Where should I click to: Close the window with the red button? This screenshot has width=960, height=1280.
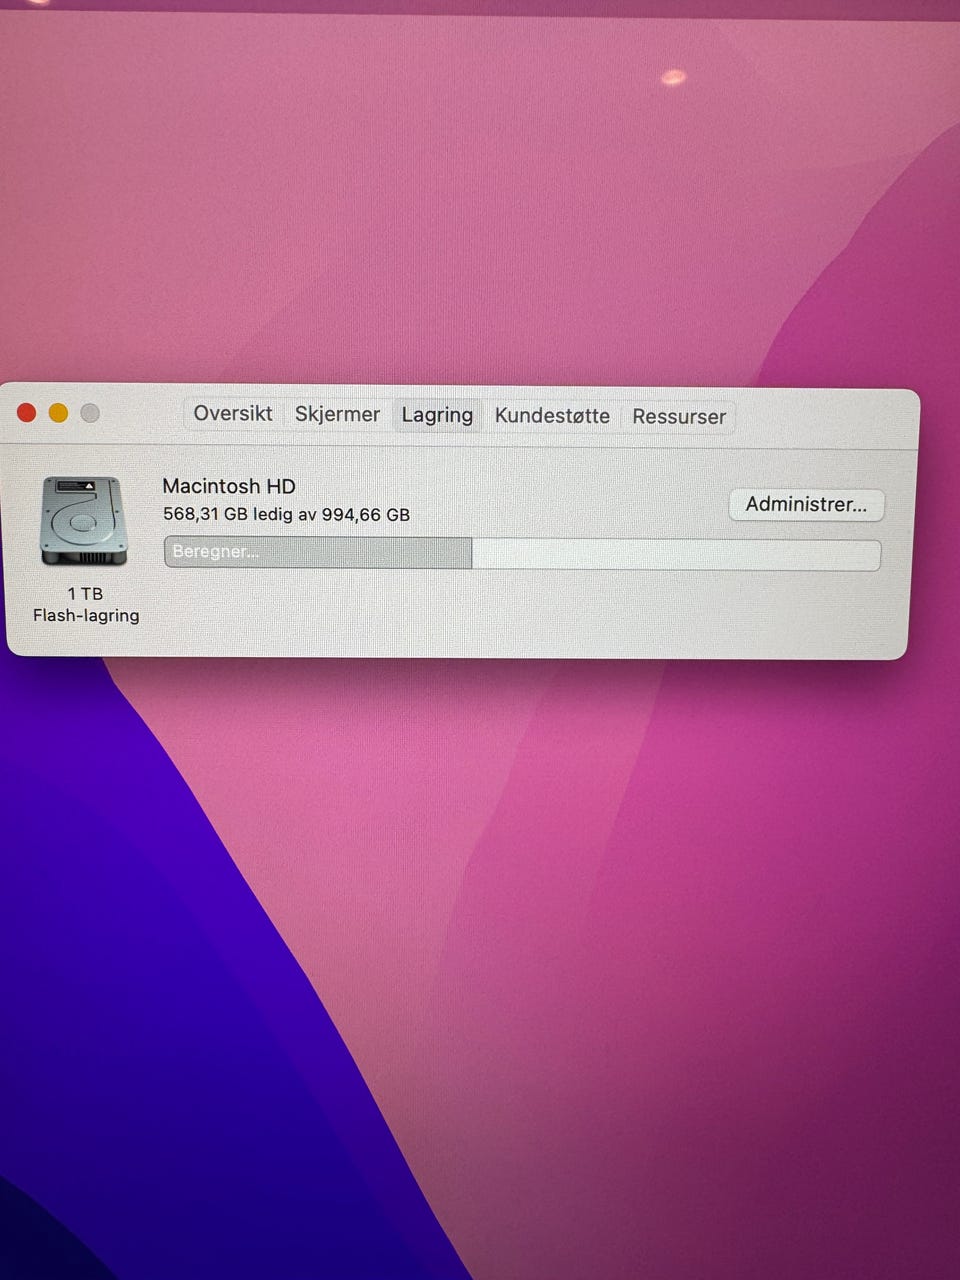(x=27, y=413)
